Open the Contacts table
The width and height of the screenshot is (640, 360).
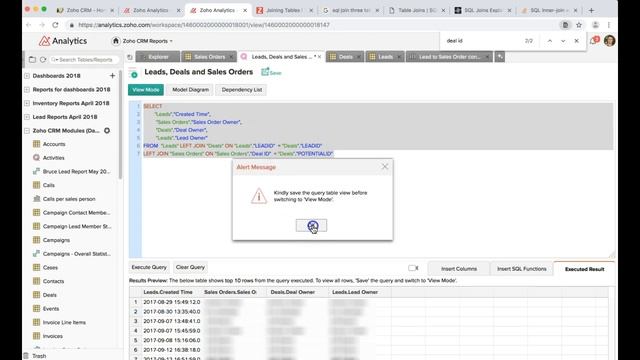(x=53, y=281)
